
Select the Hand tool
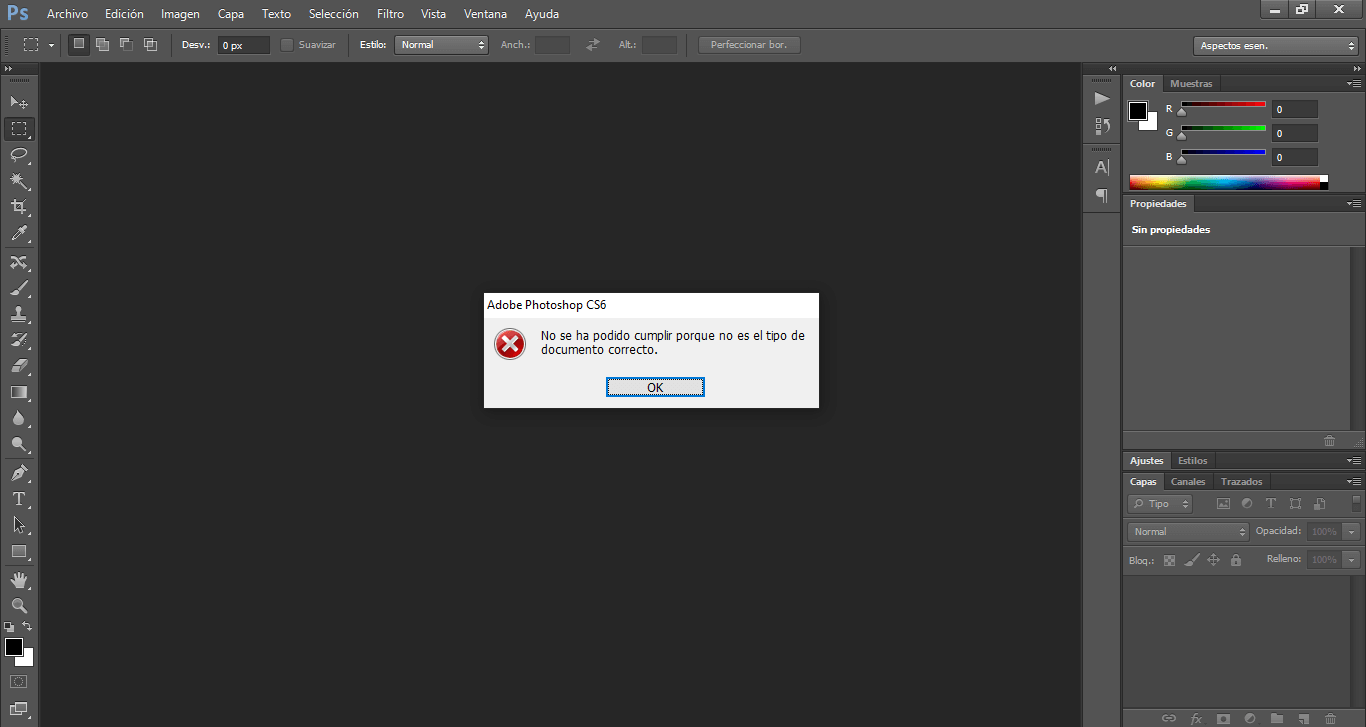tap(19, 579)
